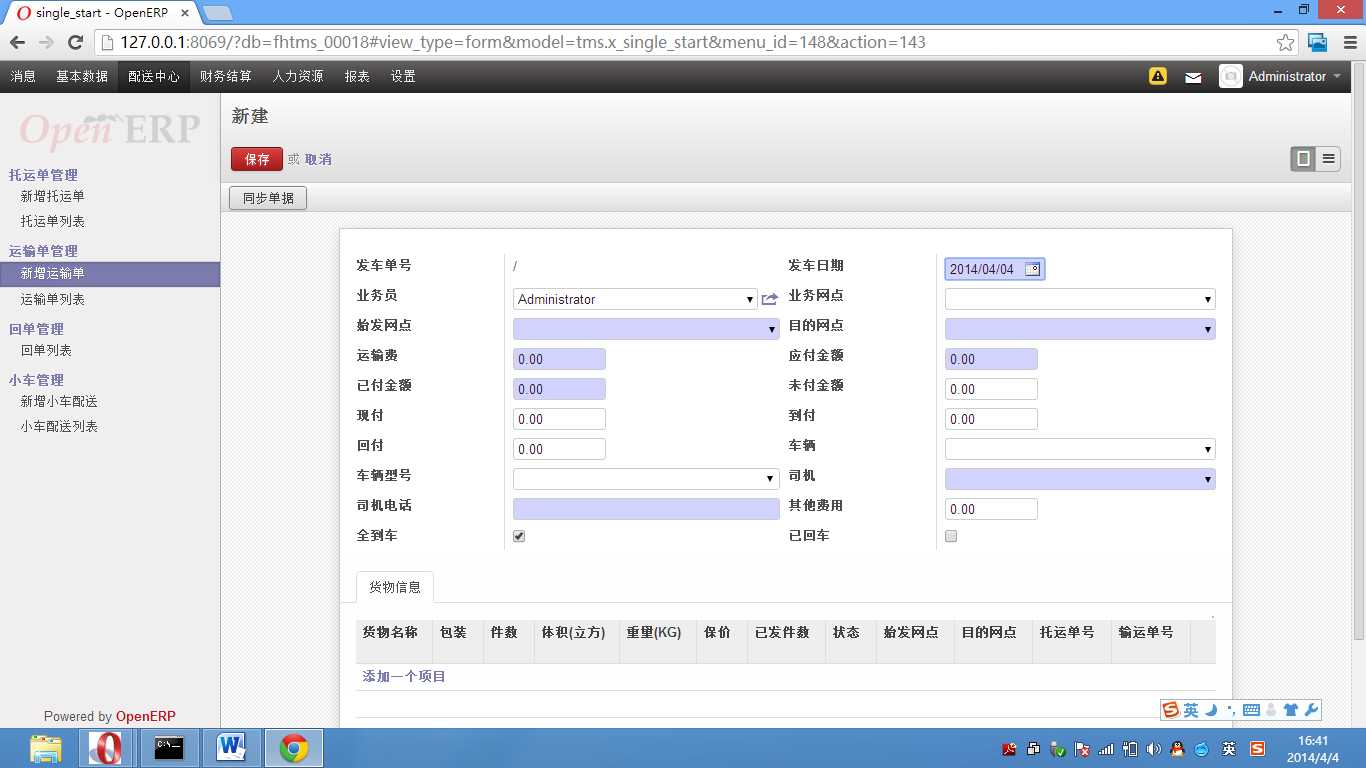Bookmark page with star icon
This screenshot has width=1366, height=768.
(x=1286, y=42)
